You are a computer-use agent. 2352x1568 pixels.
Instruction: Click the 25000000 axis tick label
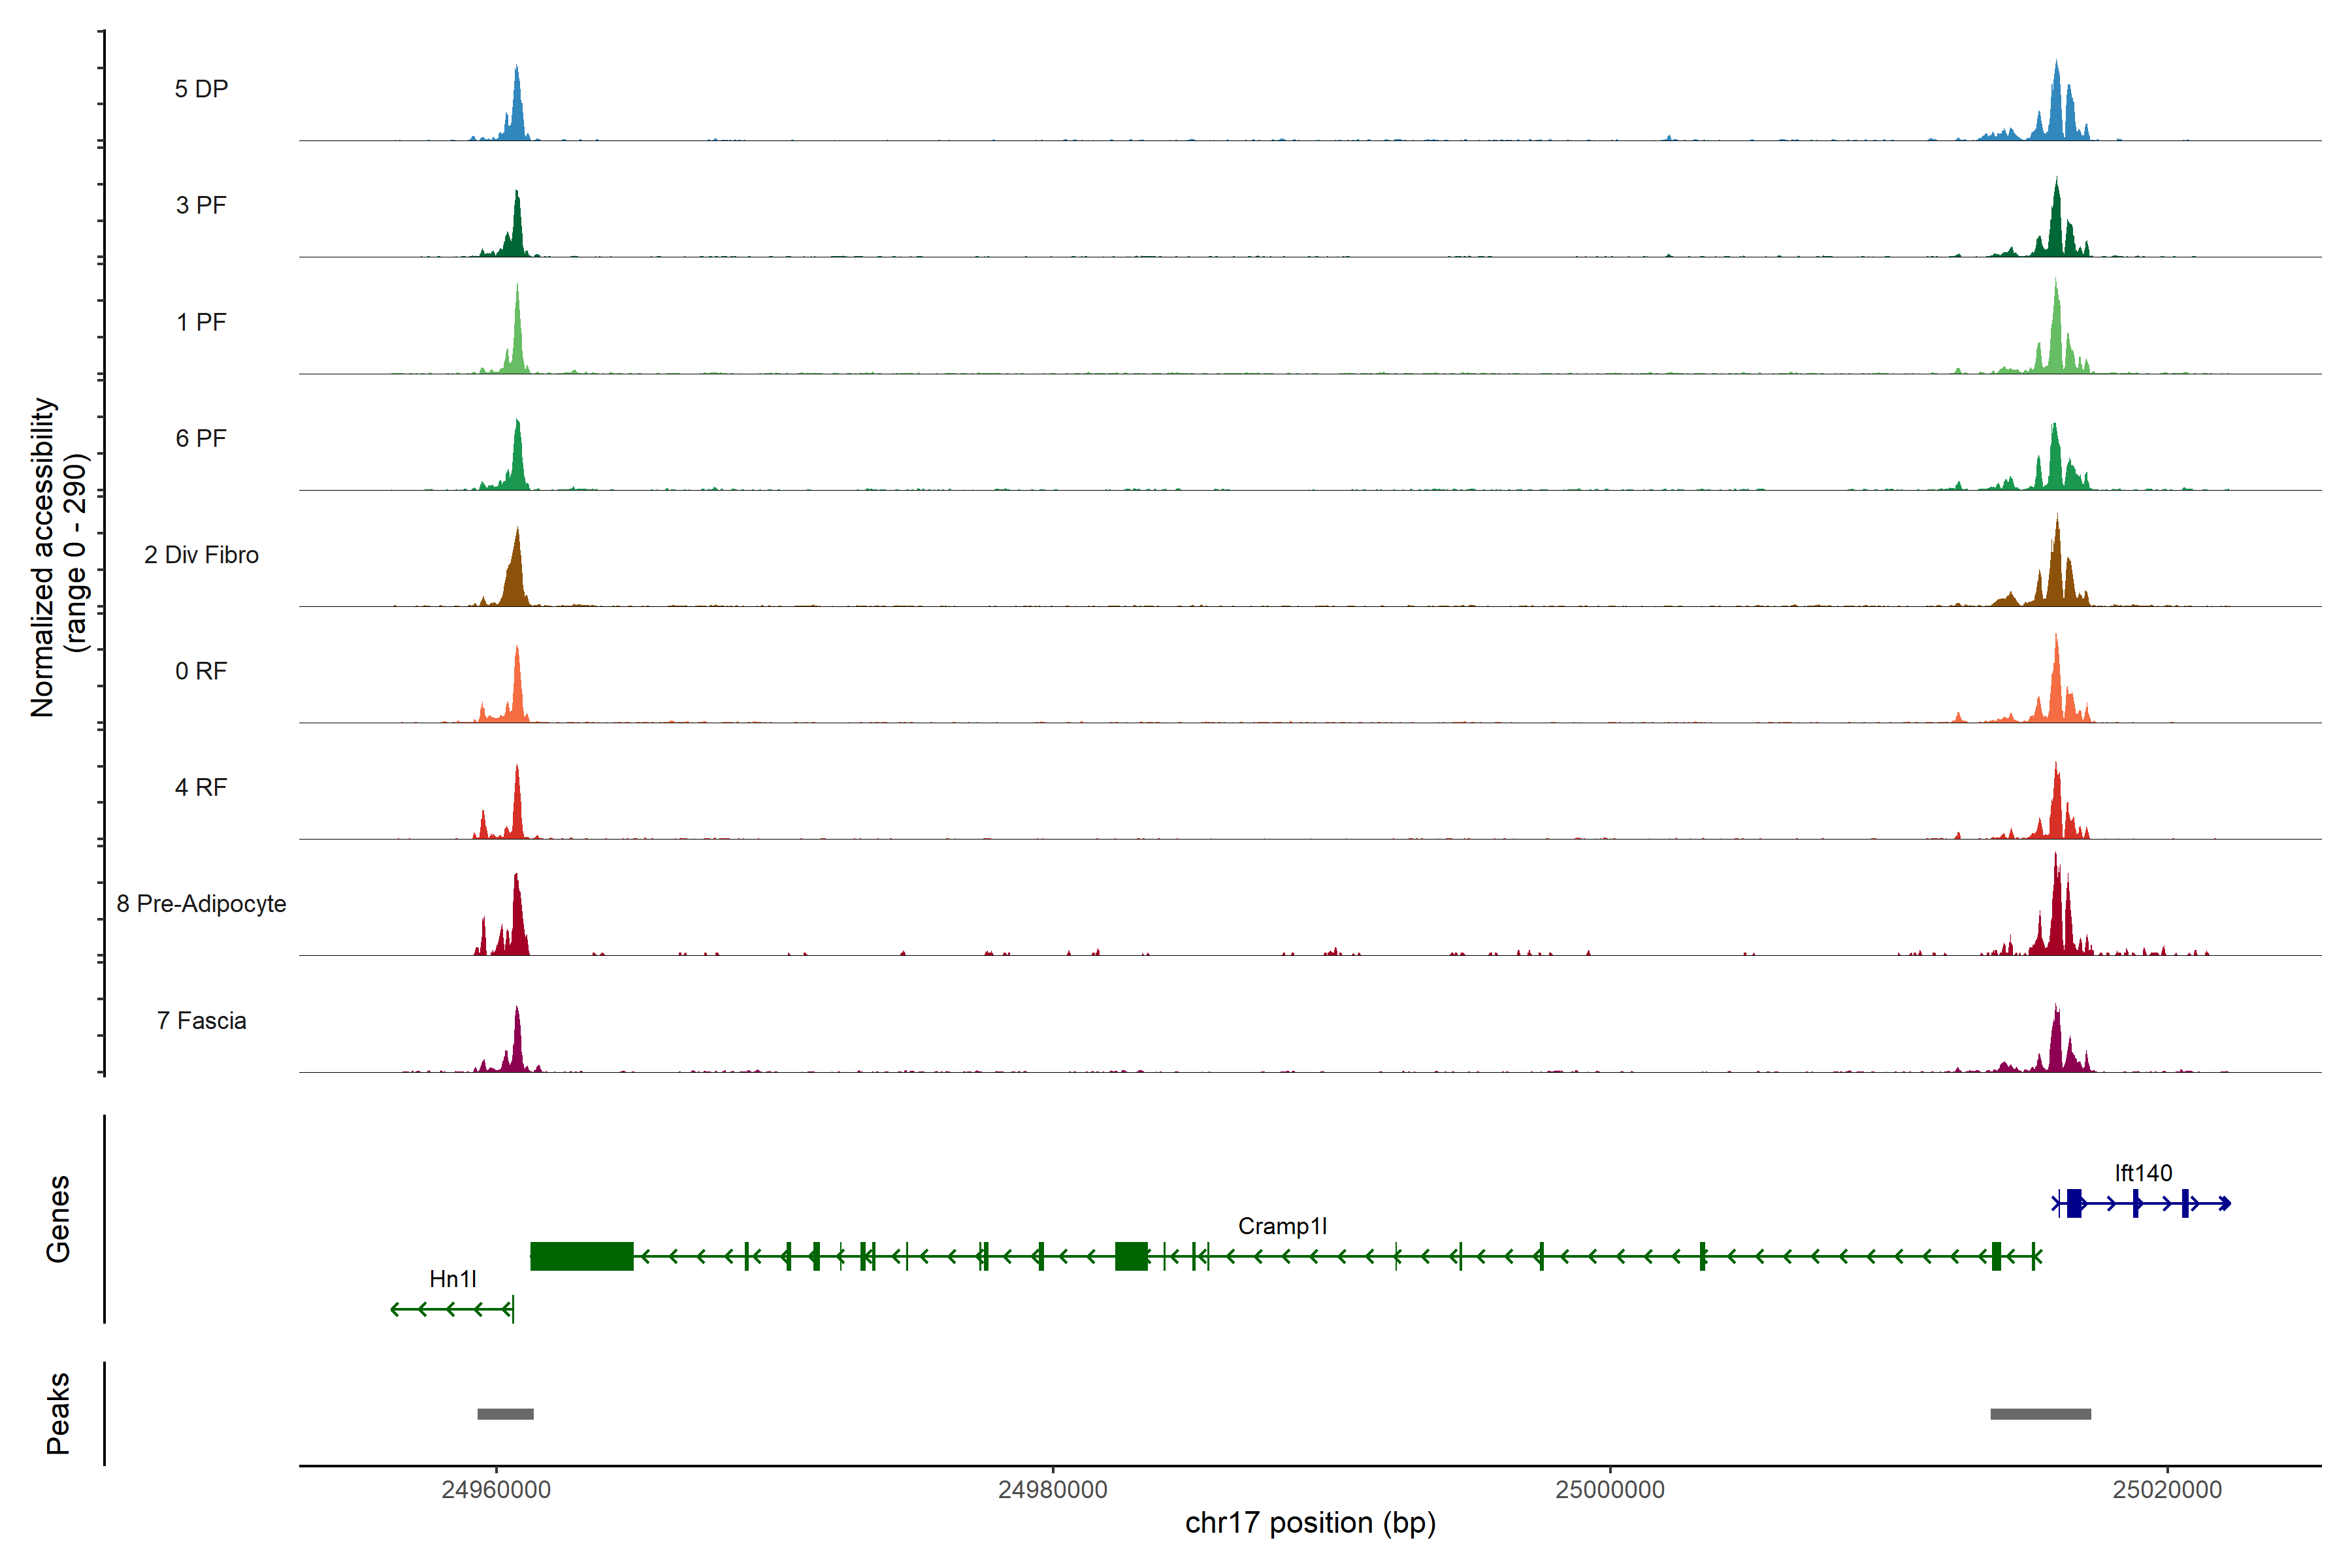[x=1610, y=1490]
